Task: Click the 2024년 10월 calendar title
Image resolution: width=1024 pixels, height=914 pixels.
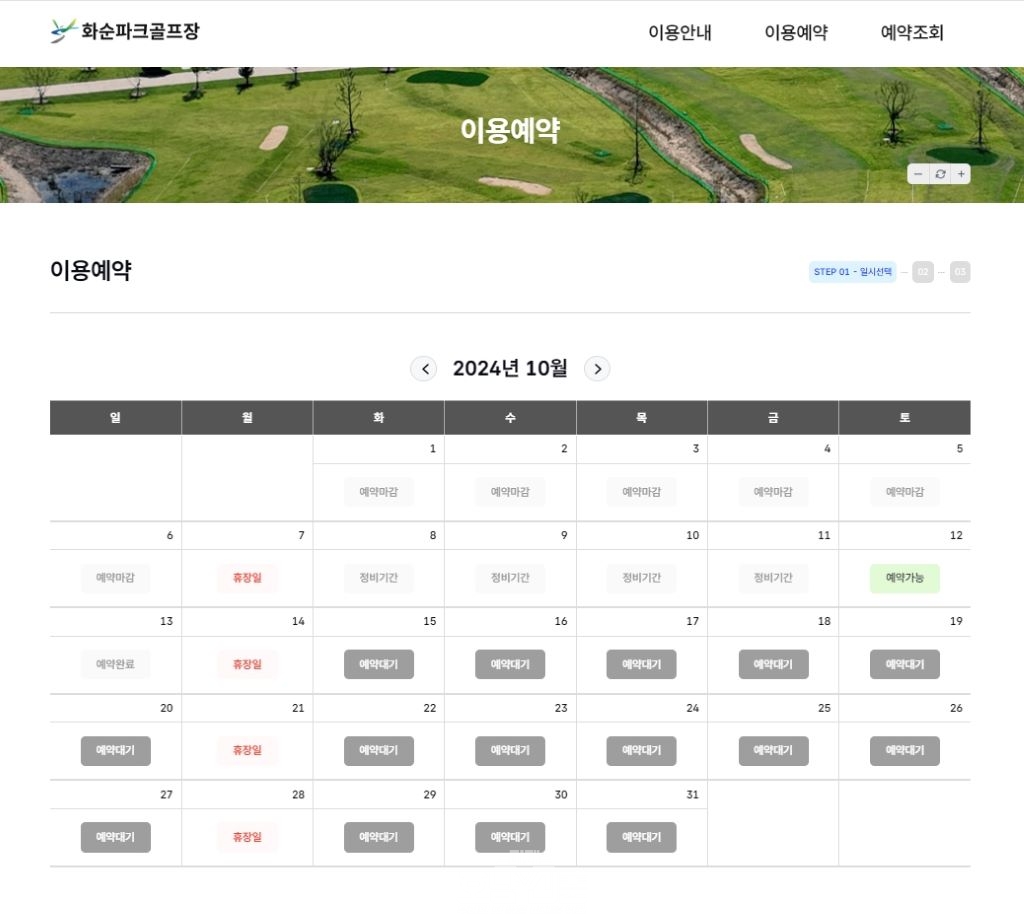Action: pyautogui.click(x=510, y=368)
